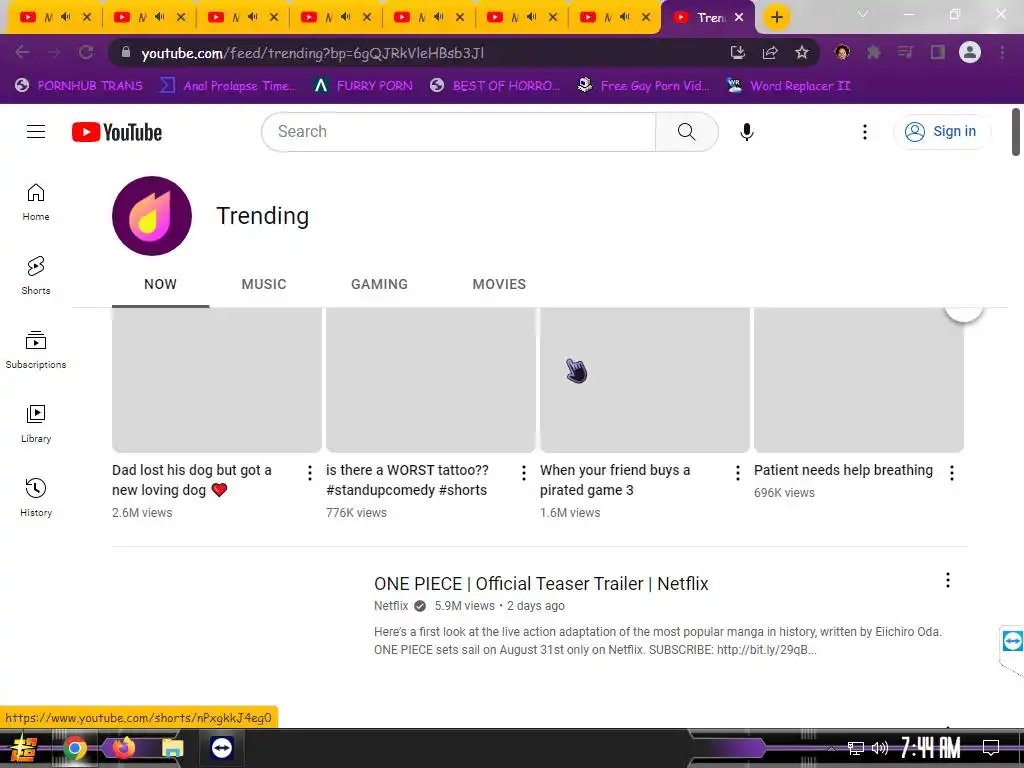
Task: View site information via lock icon
Action: (x=126, y=52)
